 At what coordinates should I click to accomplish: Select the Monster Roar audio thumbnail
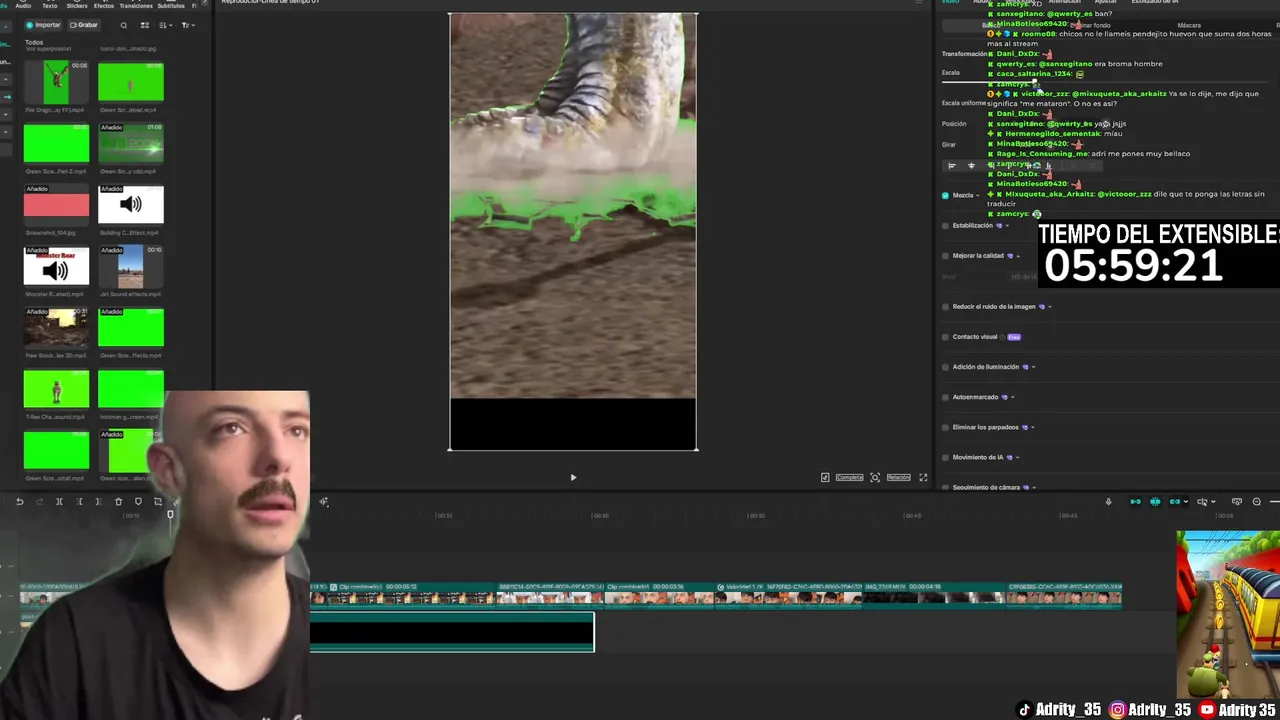pyautogui.click(x=56, y=267)
